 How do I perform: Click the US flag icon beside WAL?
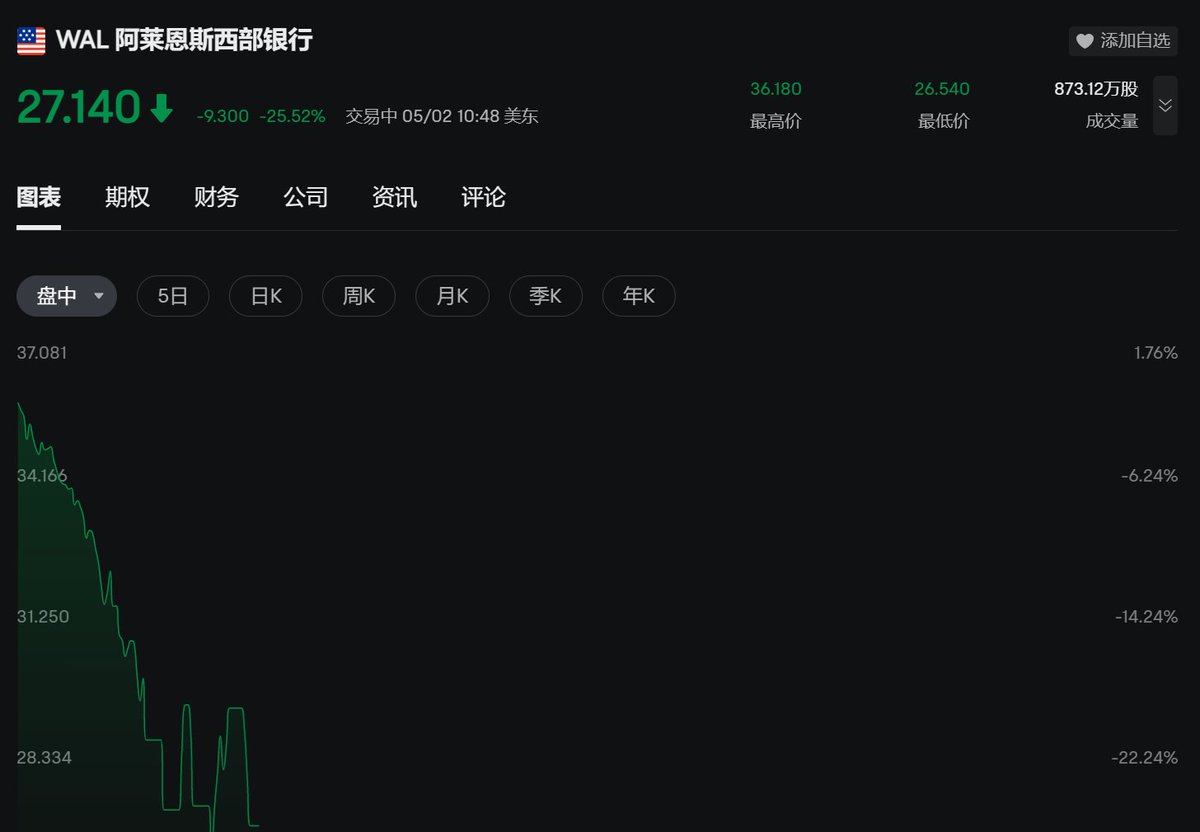pos(31,41)
